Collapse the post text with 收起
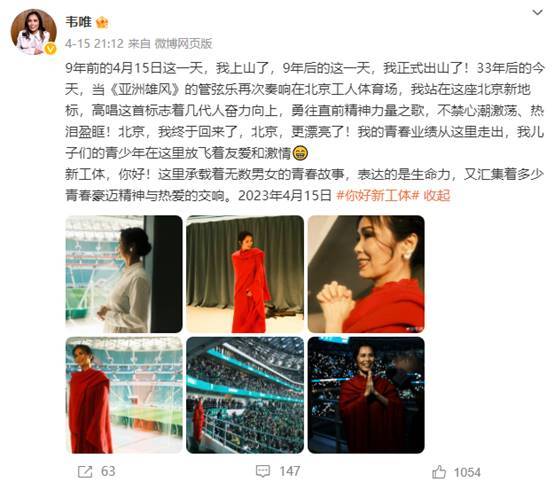The image size is (554, 482). pyautogui.click(x=437, y=195)
